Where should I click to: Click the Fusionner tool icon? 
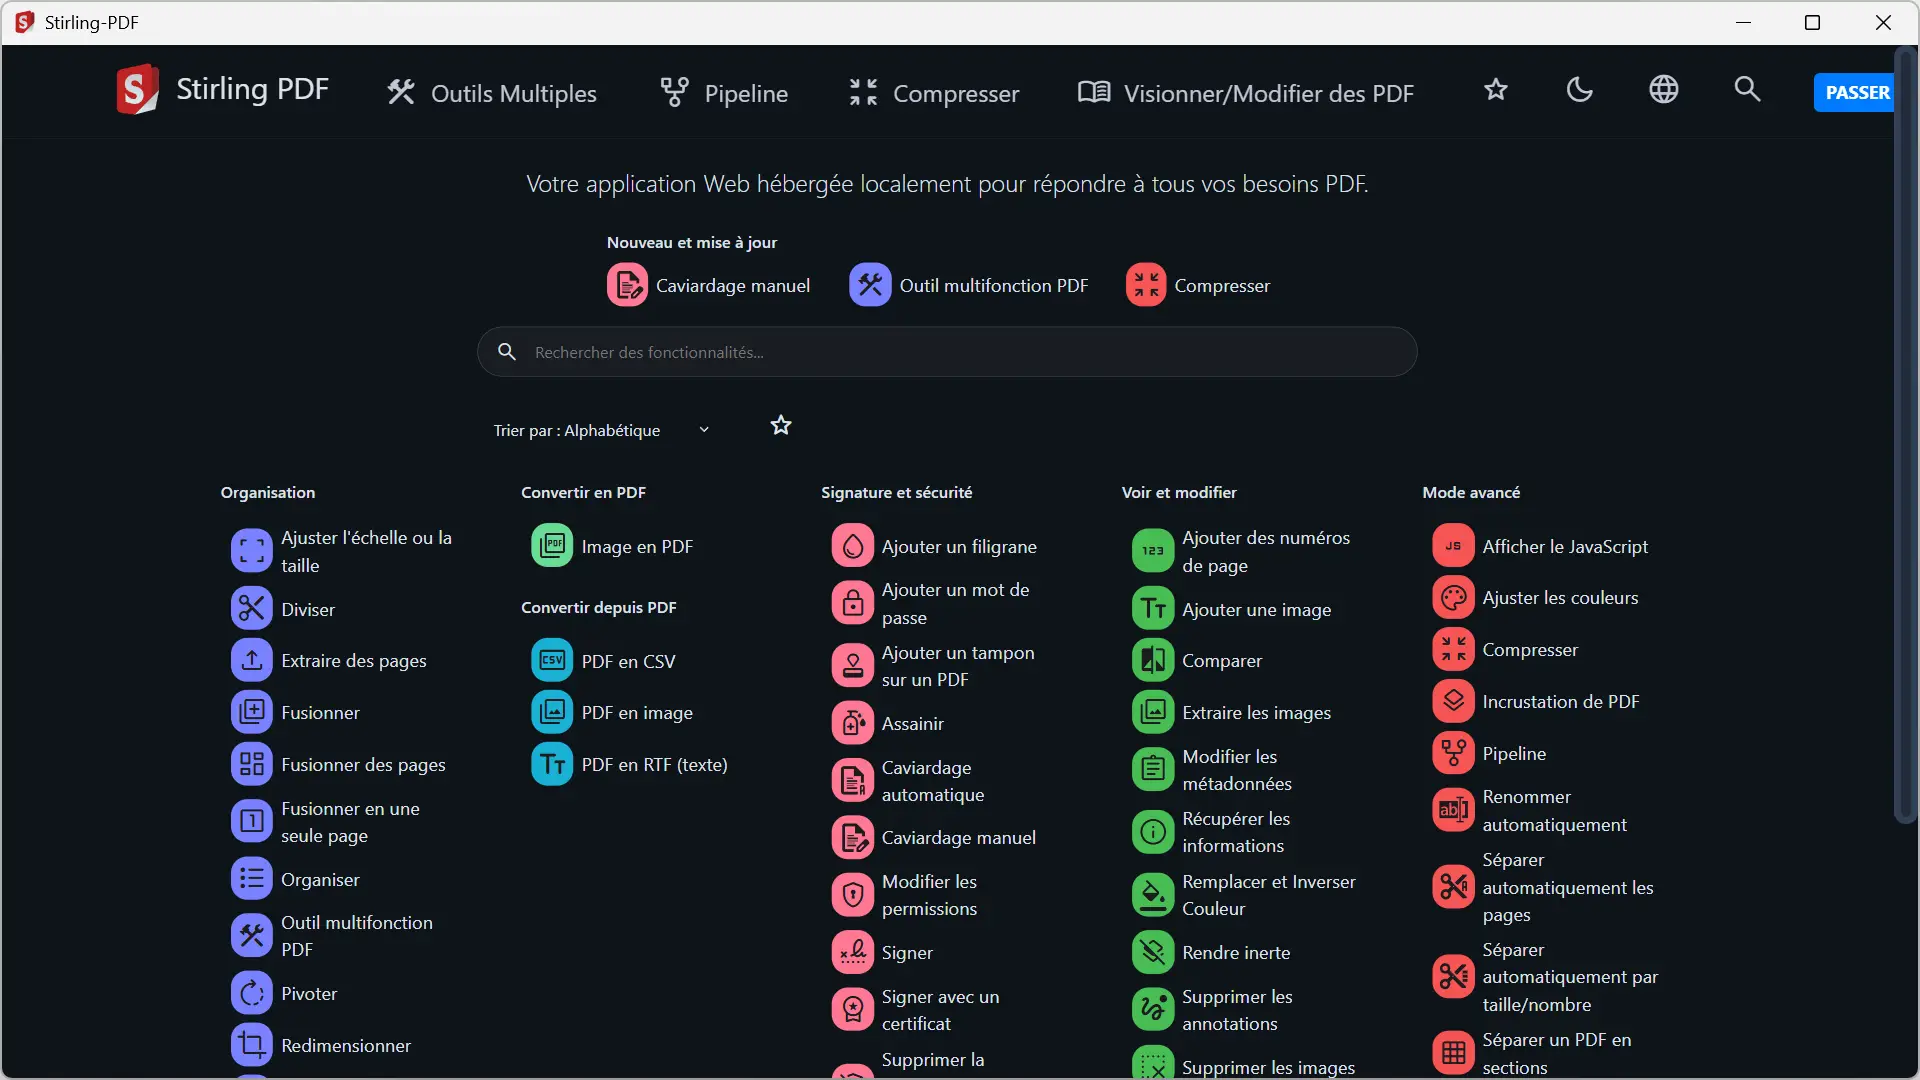coord(251,712)
